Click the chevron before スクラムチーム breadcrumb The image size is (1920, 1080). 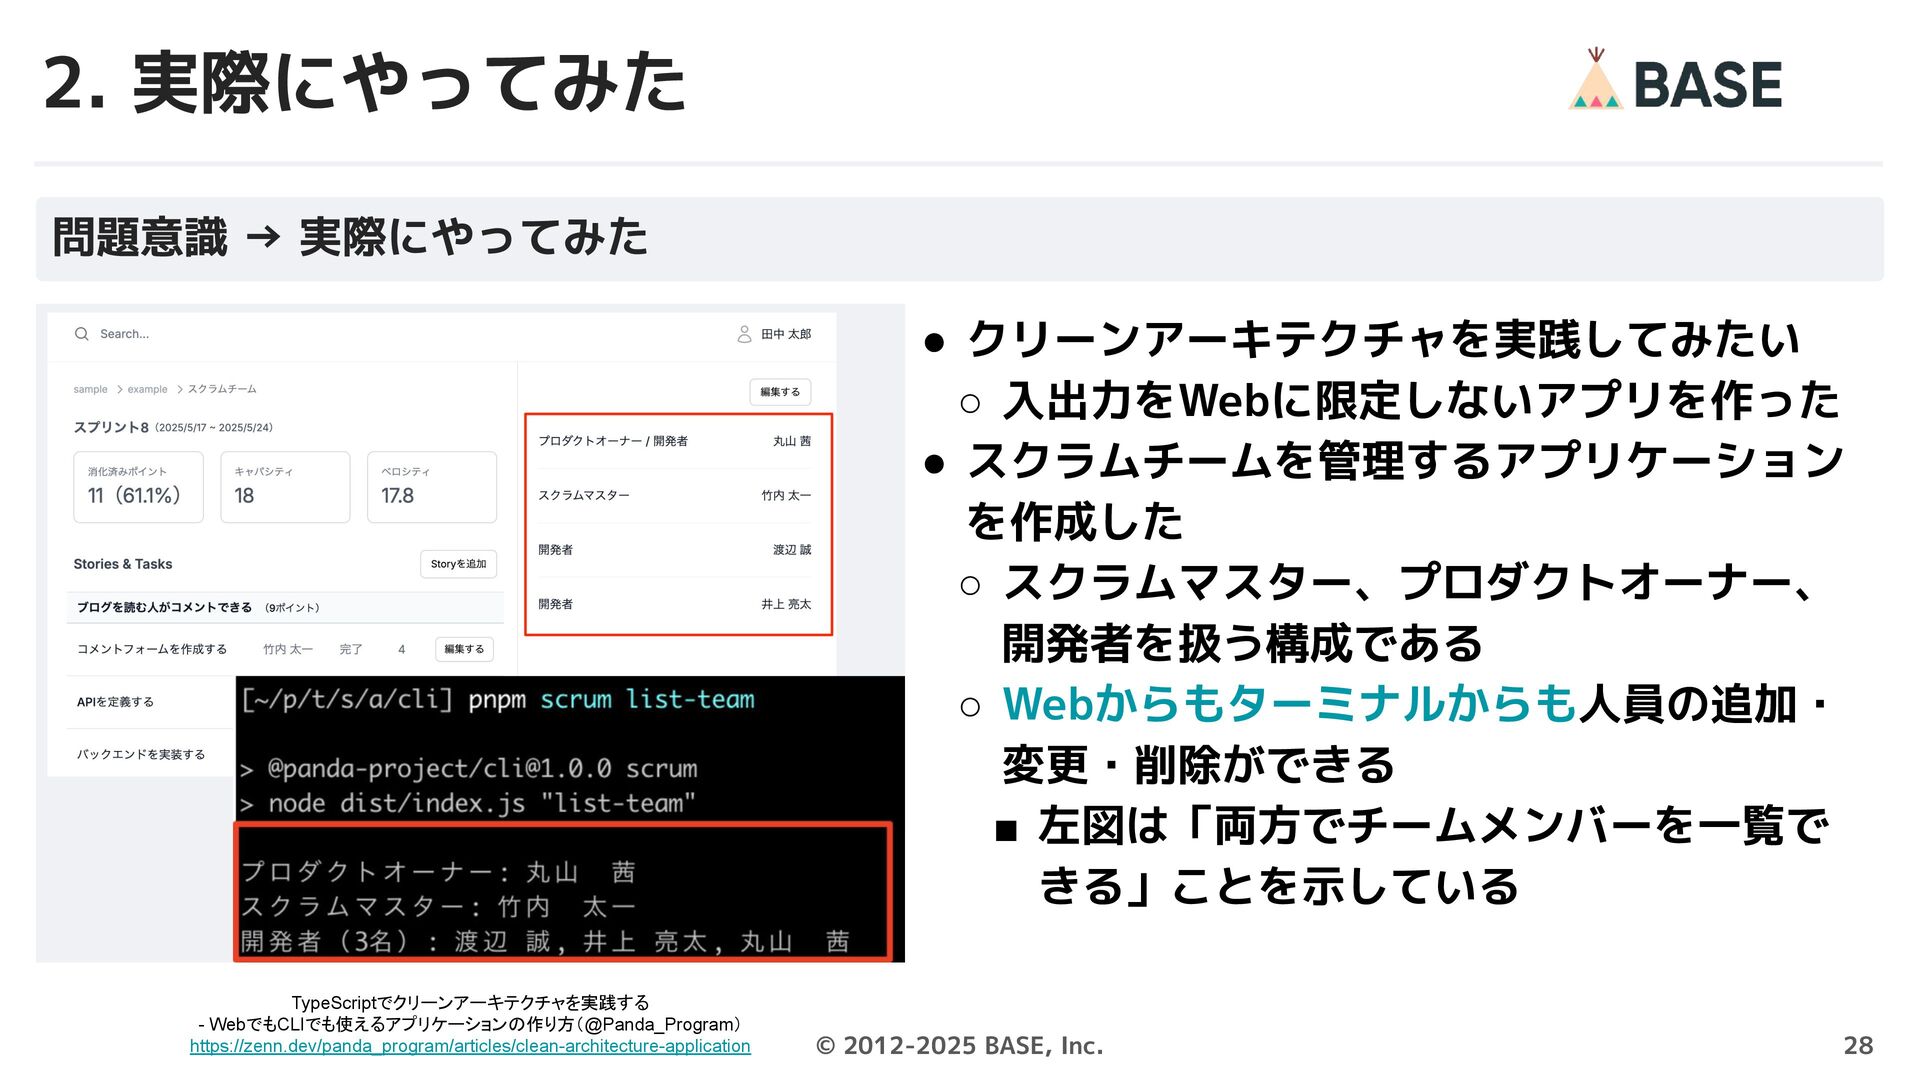pyautogui.click(x=180, y=389)
